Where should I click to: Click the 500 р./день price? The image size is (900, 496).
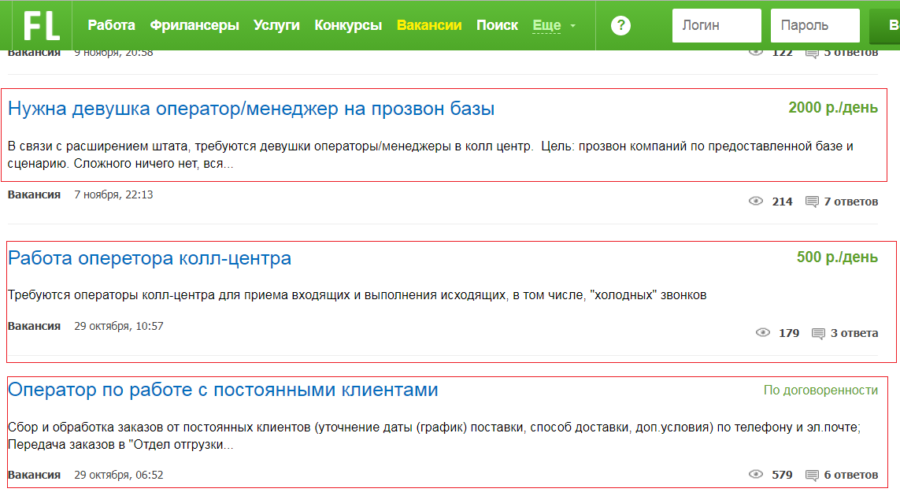tap(837, 257)
